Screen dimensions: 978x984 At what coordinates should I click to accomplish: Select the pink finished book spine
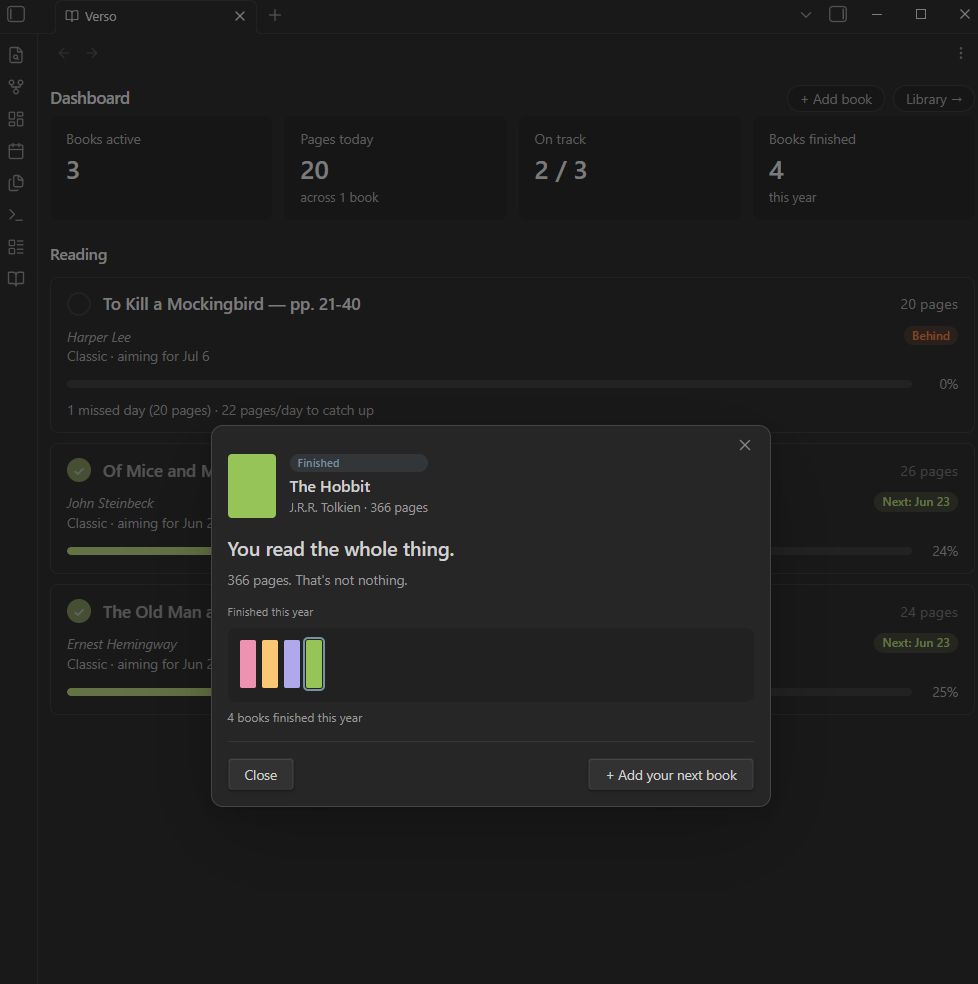pyautogui.click(x=248, y=664)
